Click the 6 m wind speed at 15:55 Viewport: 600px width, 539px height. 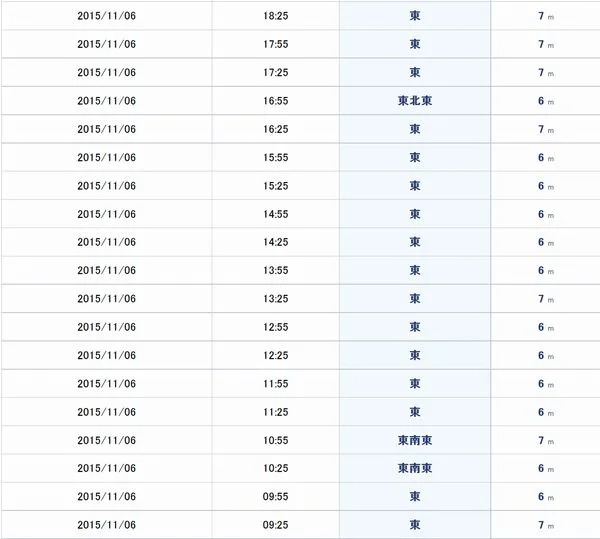click(546, 158)
